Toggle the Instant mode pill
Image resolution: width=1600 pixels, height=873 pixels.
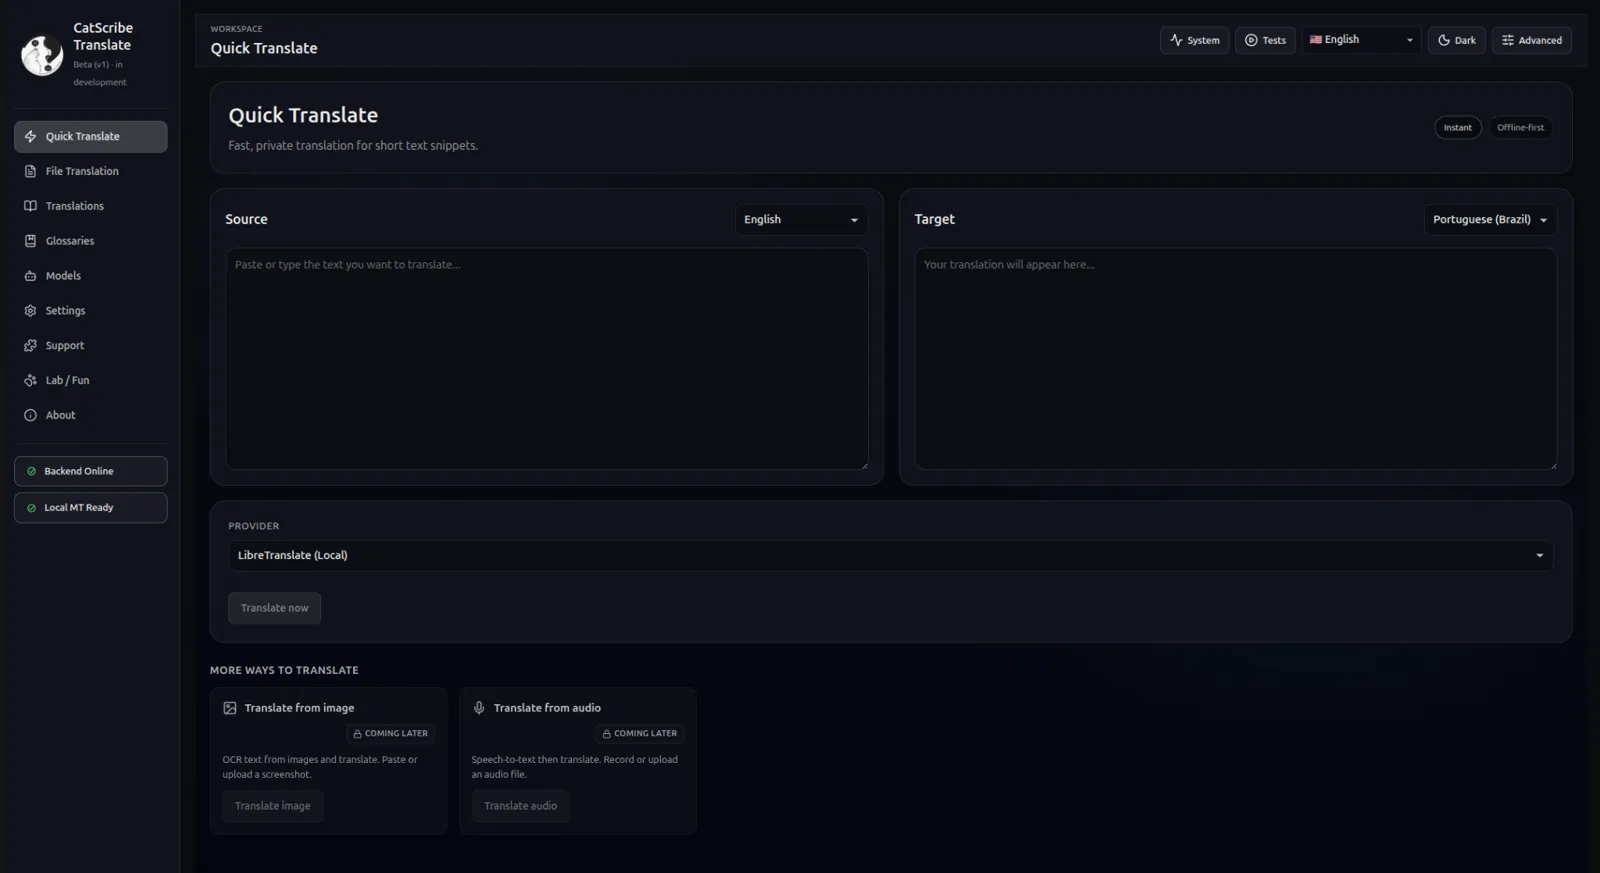(1457, 127)
